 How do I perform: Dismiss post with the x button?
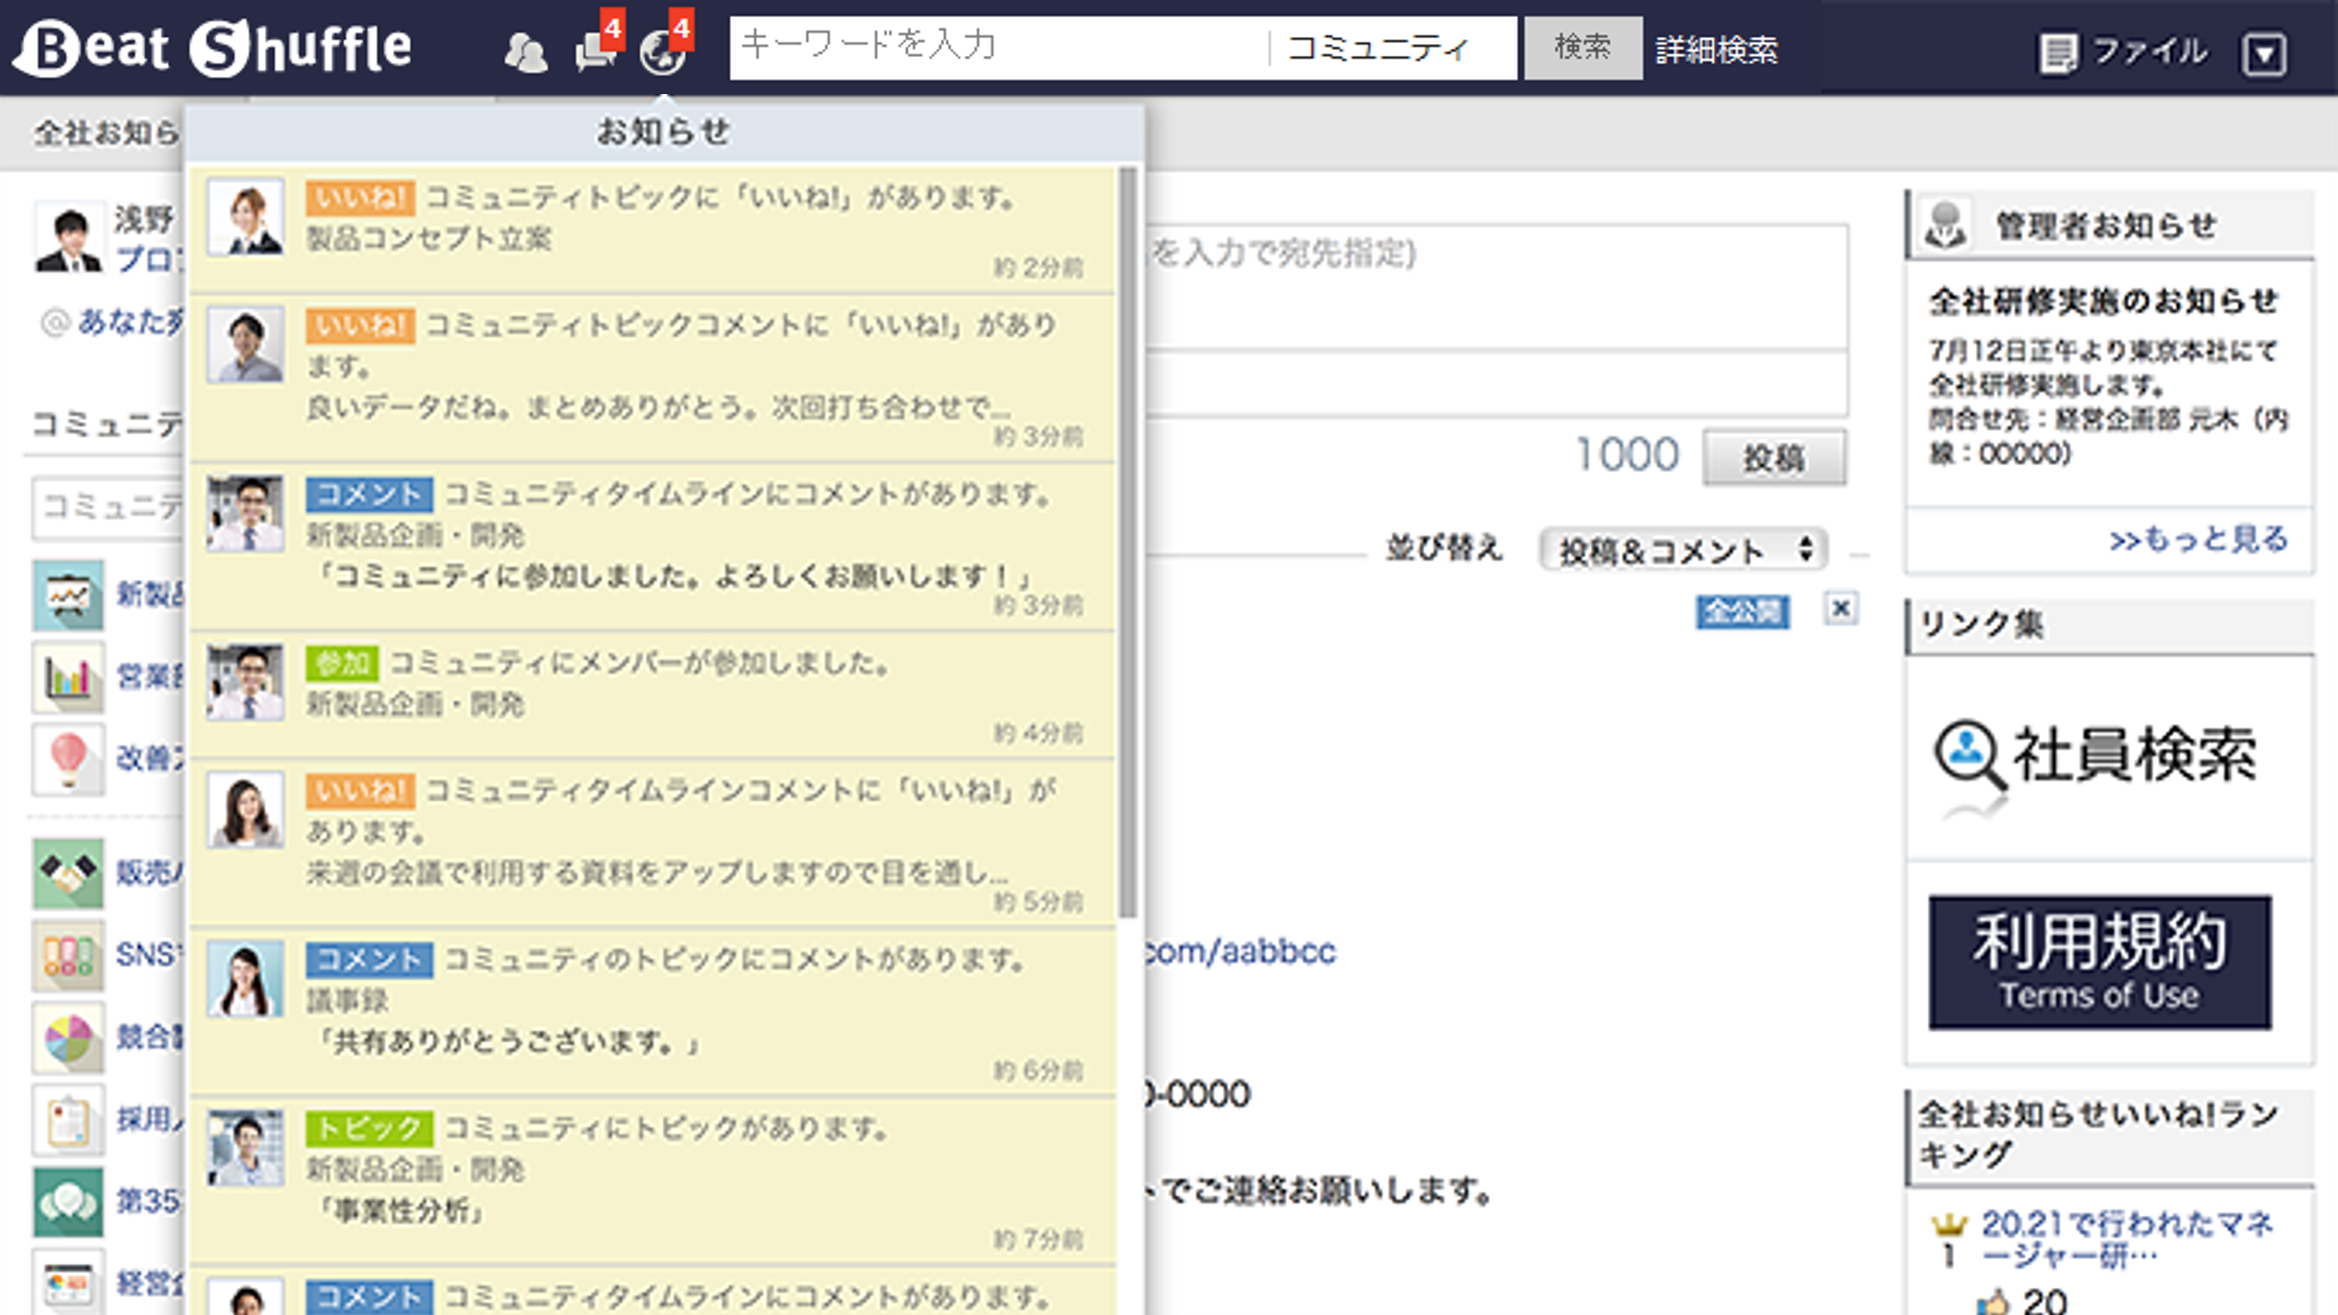[x=1840, y=608]
